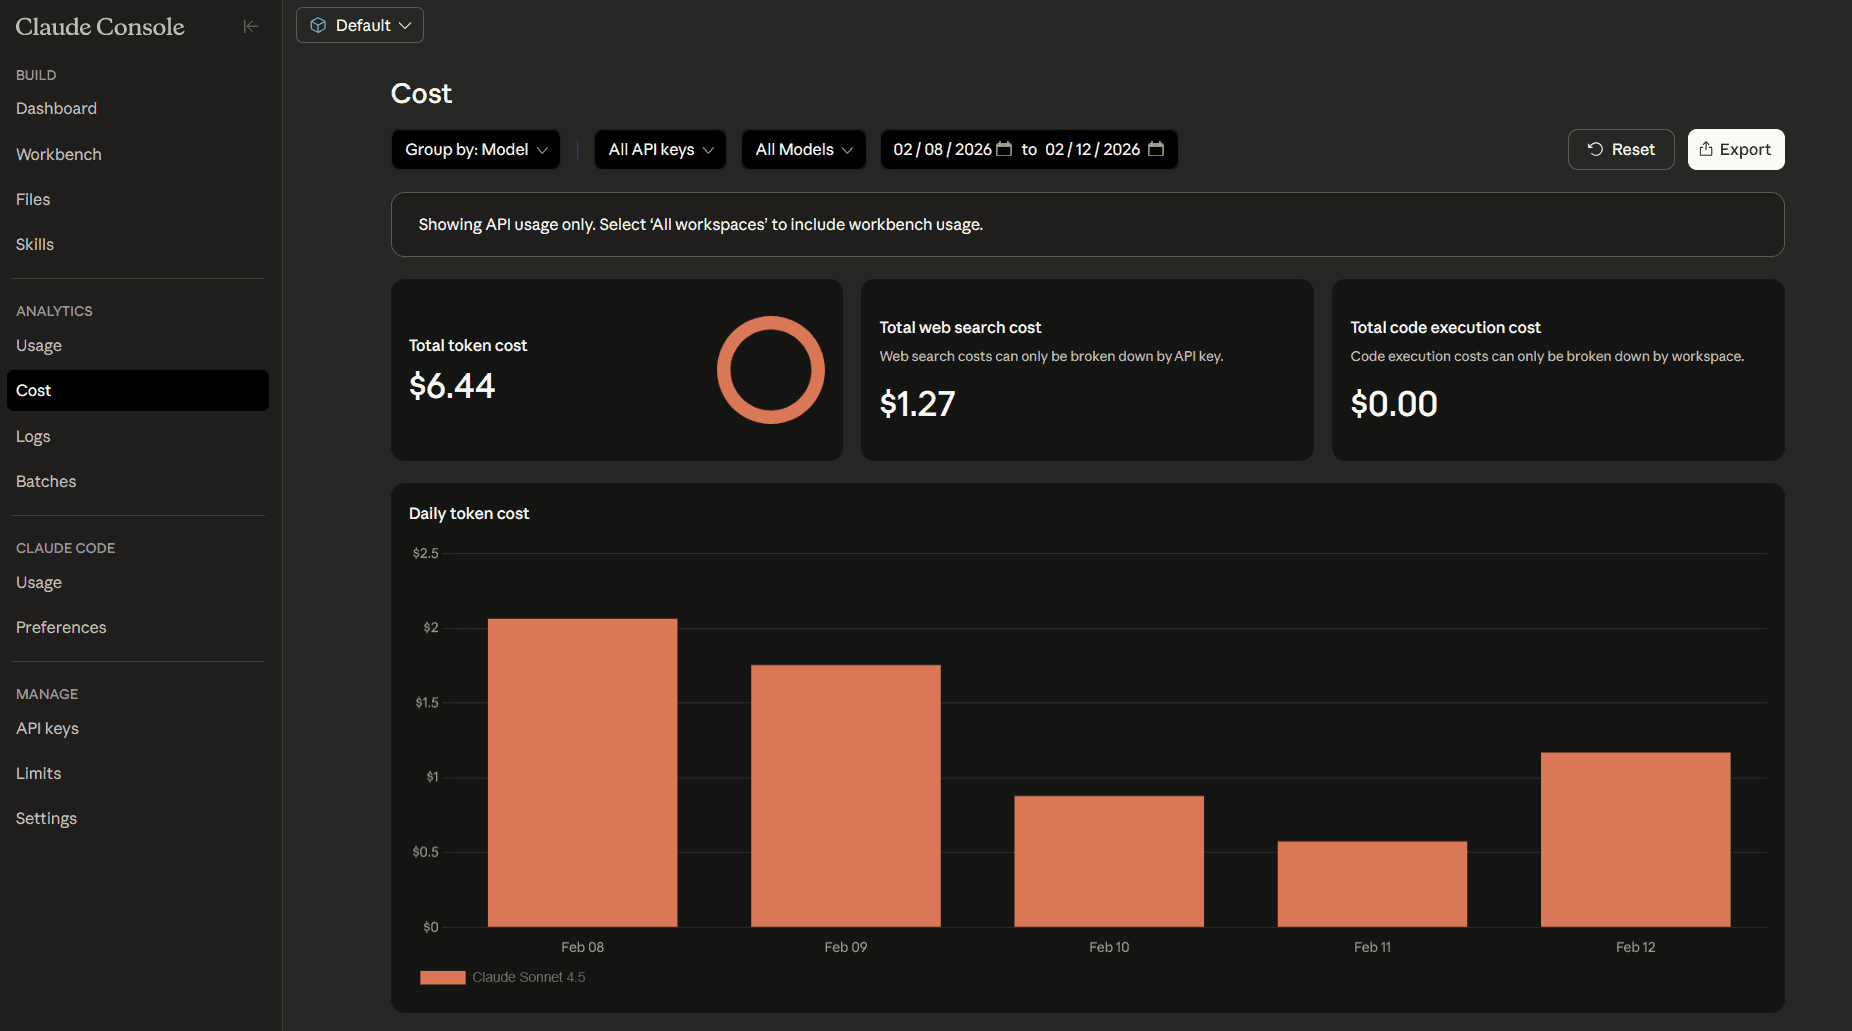Open the Logs page
1852x1031 pixels.
point(33,436)
